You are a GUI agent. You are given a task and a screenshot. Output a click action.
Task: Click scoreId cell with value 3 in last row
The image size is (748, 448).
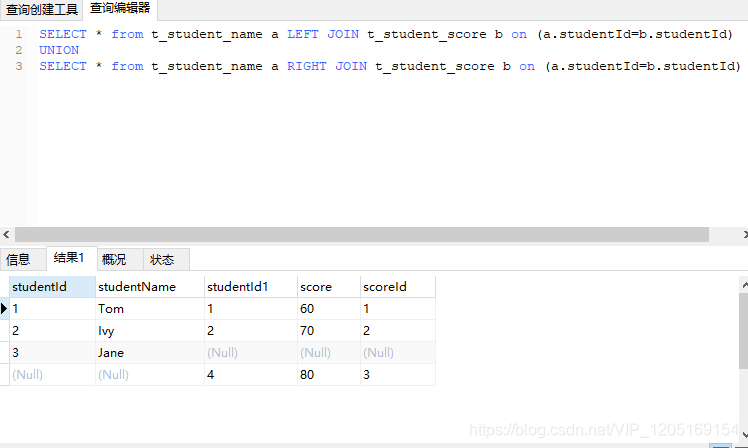[x=397, y=375]
